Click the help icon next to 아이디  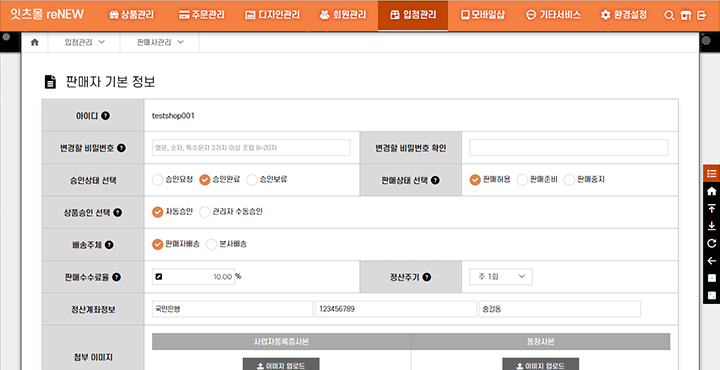[x=106, y=116]
